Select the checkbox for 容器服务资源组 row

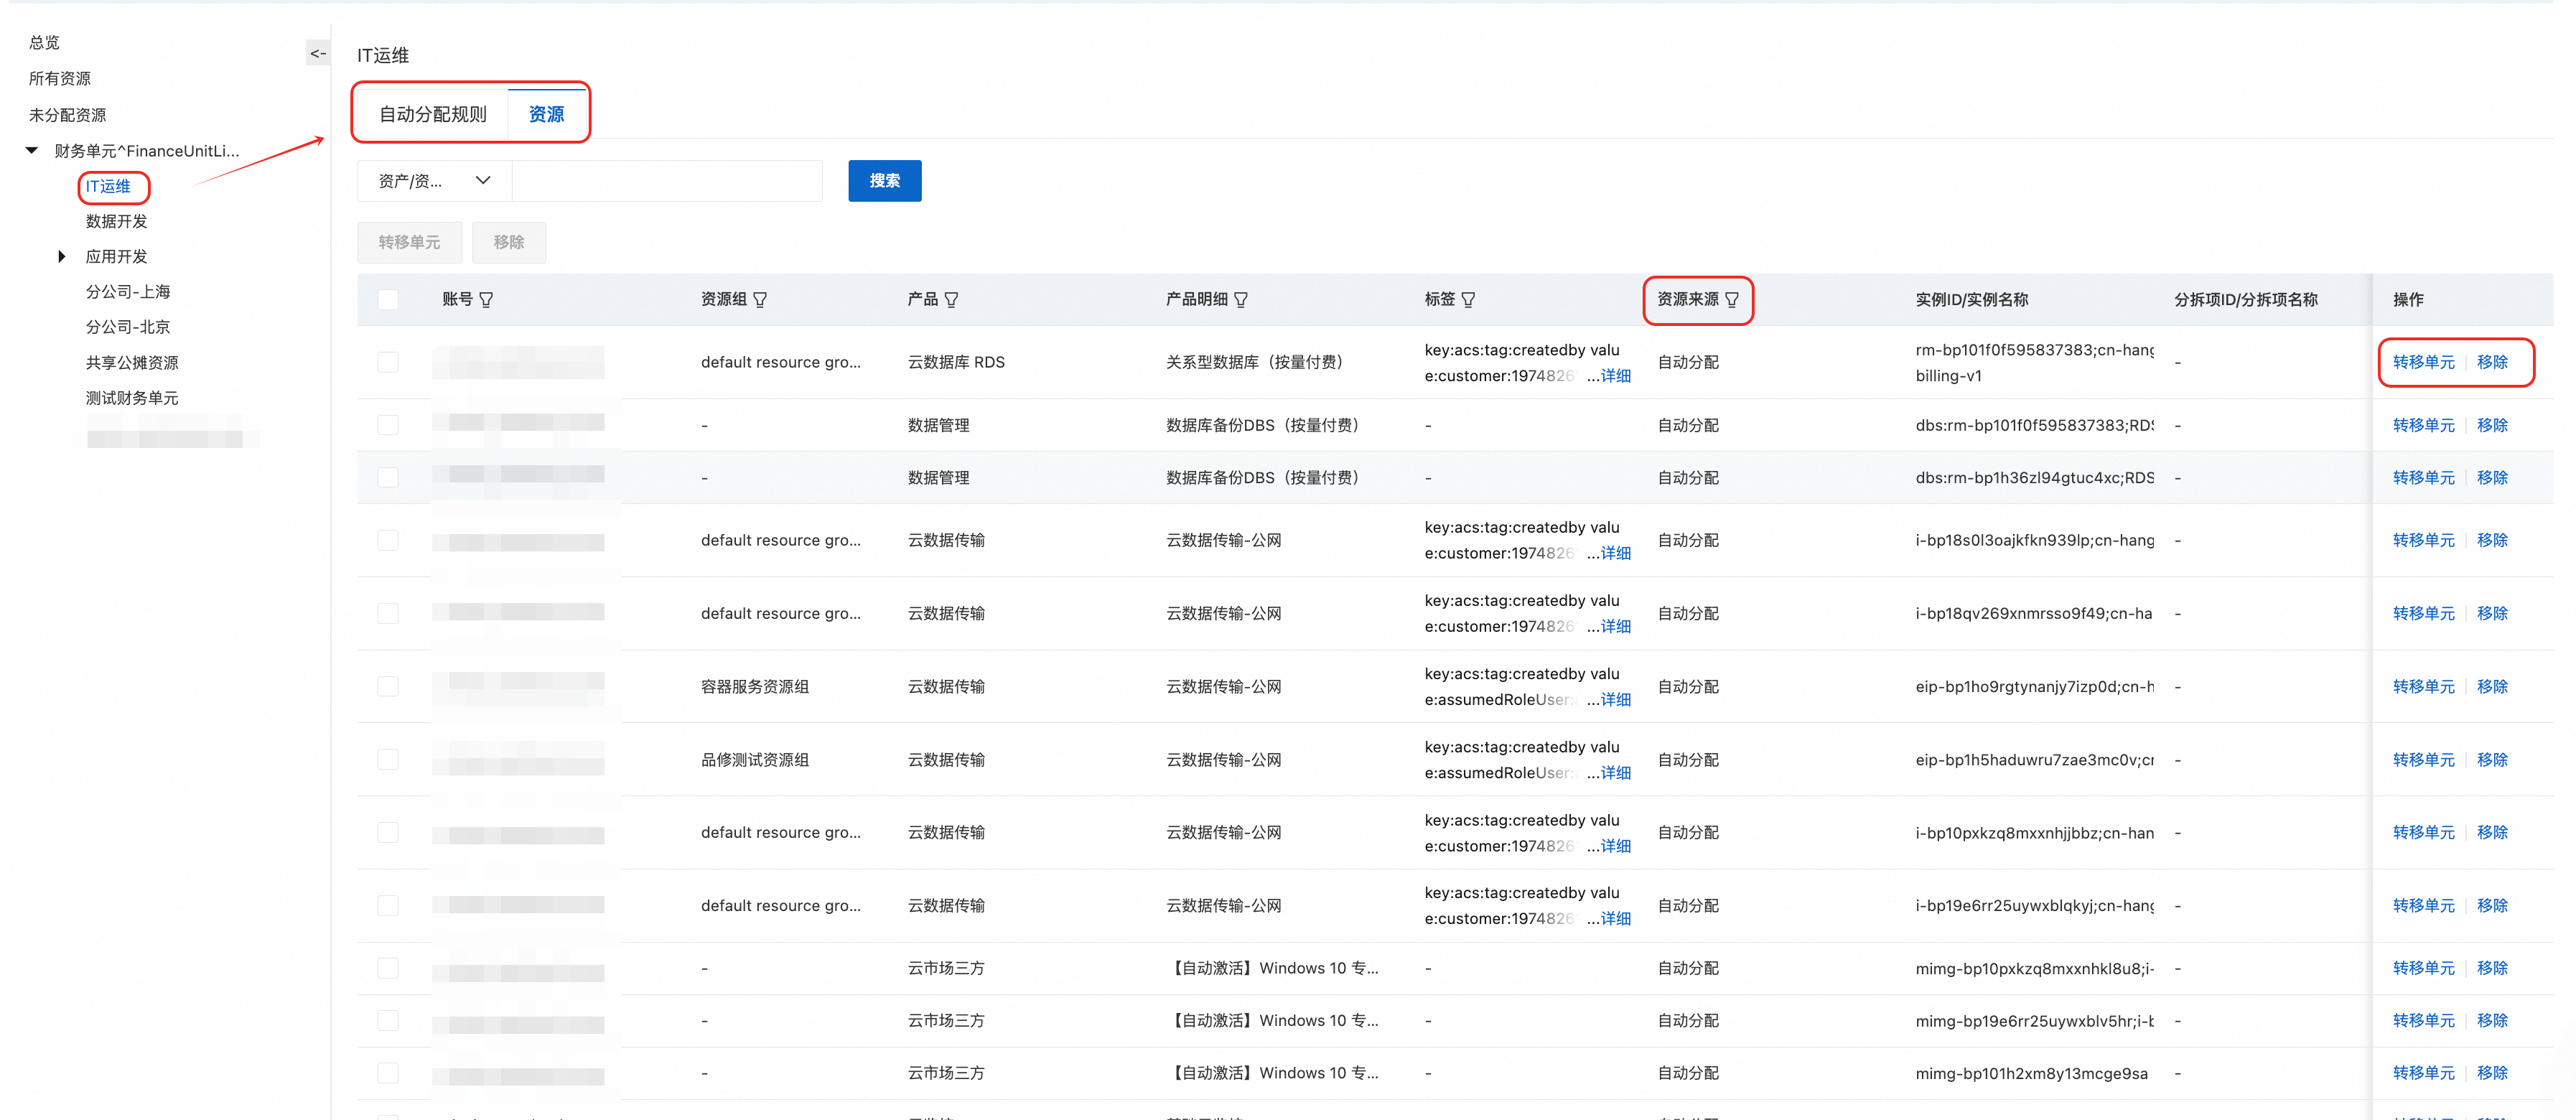click(388, 686)
